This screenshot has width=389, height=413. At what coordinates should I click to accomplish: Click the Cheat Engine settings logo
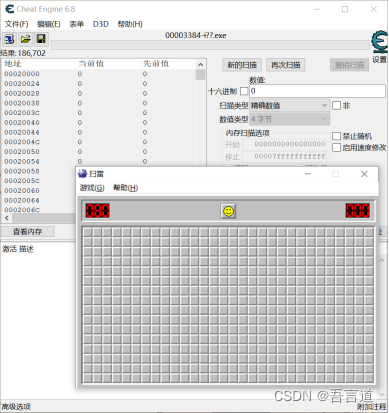(x=380, y=42)
